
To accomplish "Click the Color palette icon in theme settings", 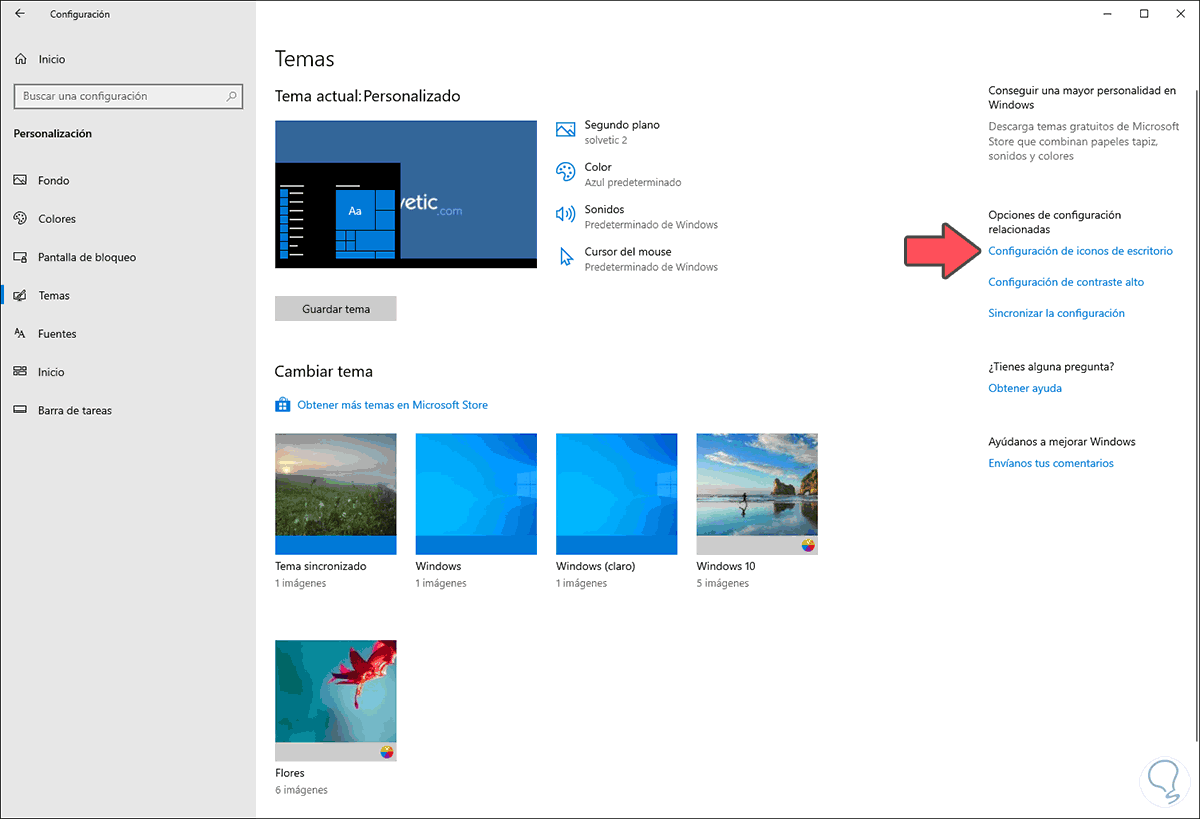I will tap(566, 172).
